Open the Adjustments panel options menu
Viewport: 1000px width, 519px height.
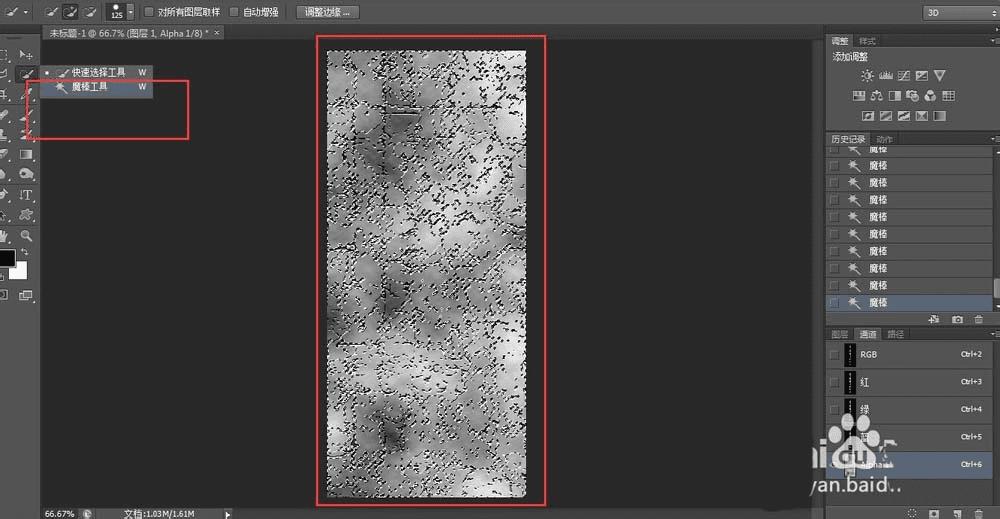click(x=995, y=41)
